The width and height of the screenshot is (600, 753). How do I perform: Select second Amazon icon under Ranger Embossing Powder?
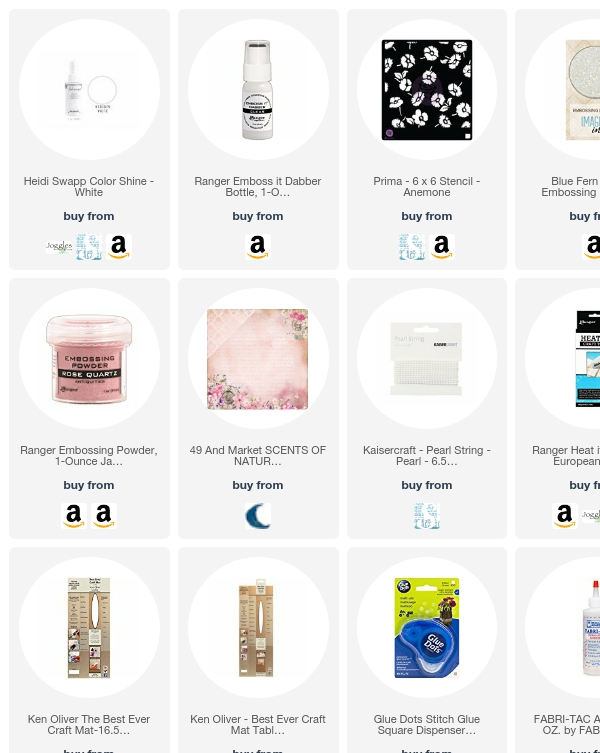click(x=104, y=516)
